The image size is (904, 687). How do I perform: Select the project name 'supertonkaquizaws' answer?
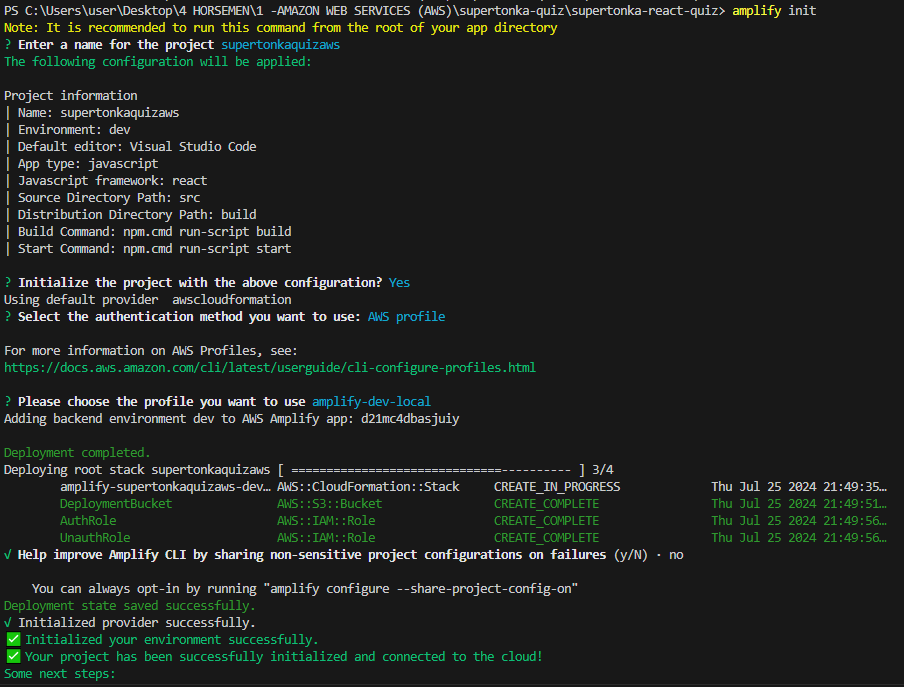pyautogui.click(x=280, y=45)
